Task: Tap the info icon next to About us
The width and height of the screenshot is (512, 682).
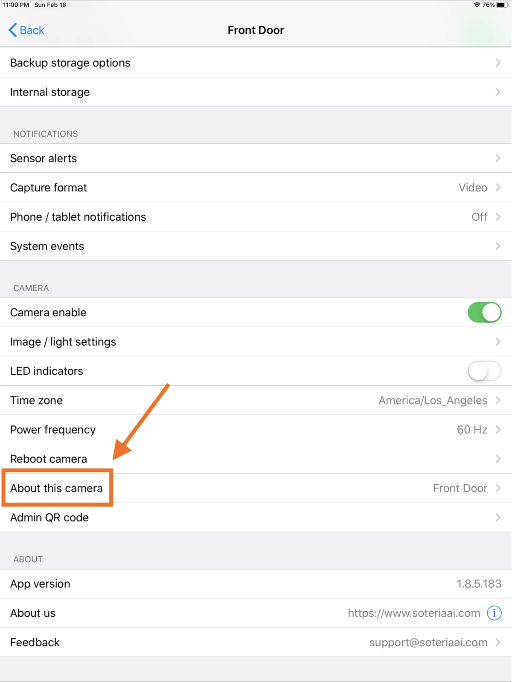Action: pyautogui.click(x=494, y=613)
